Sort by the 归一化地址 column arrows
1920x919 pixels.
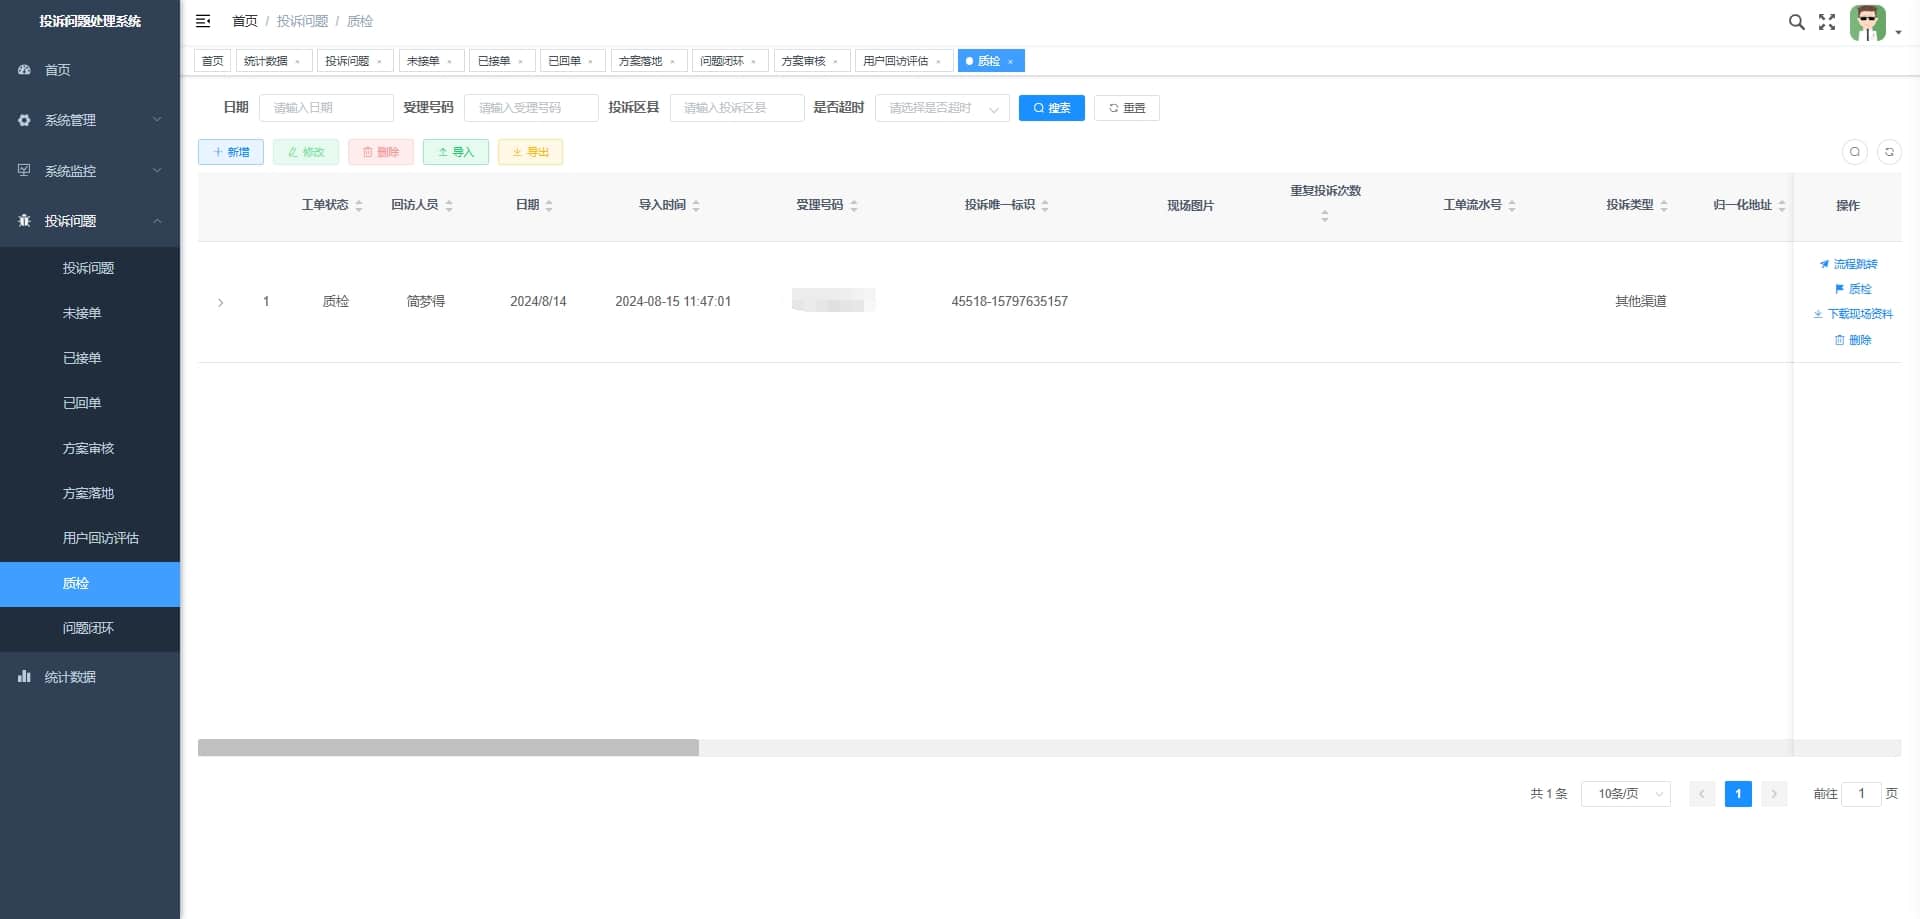1782,206
